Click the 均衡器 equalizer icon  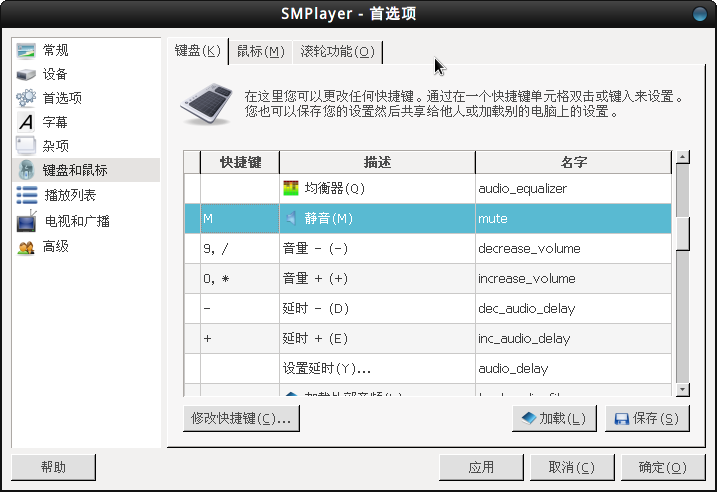pyautogui.click(x=291, y=188)
